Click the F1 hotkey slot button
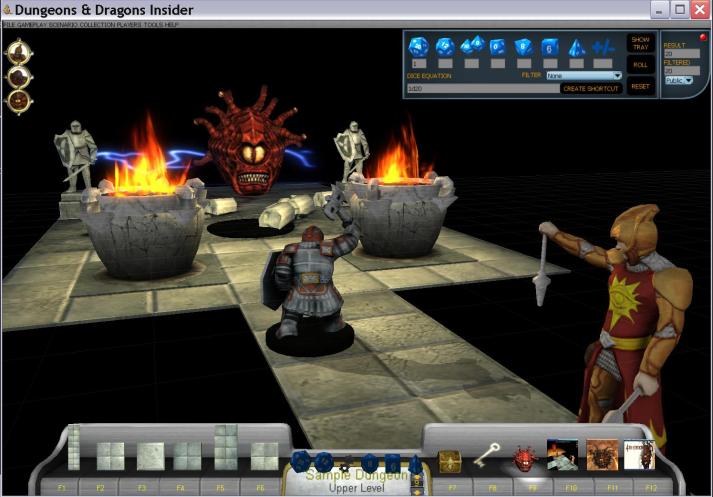Screen dimensions: 713x497 [61, 487]
